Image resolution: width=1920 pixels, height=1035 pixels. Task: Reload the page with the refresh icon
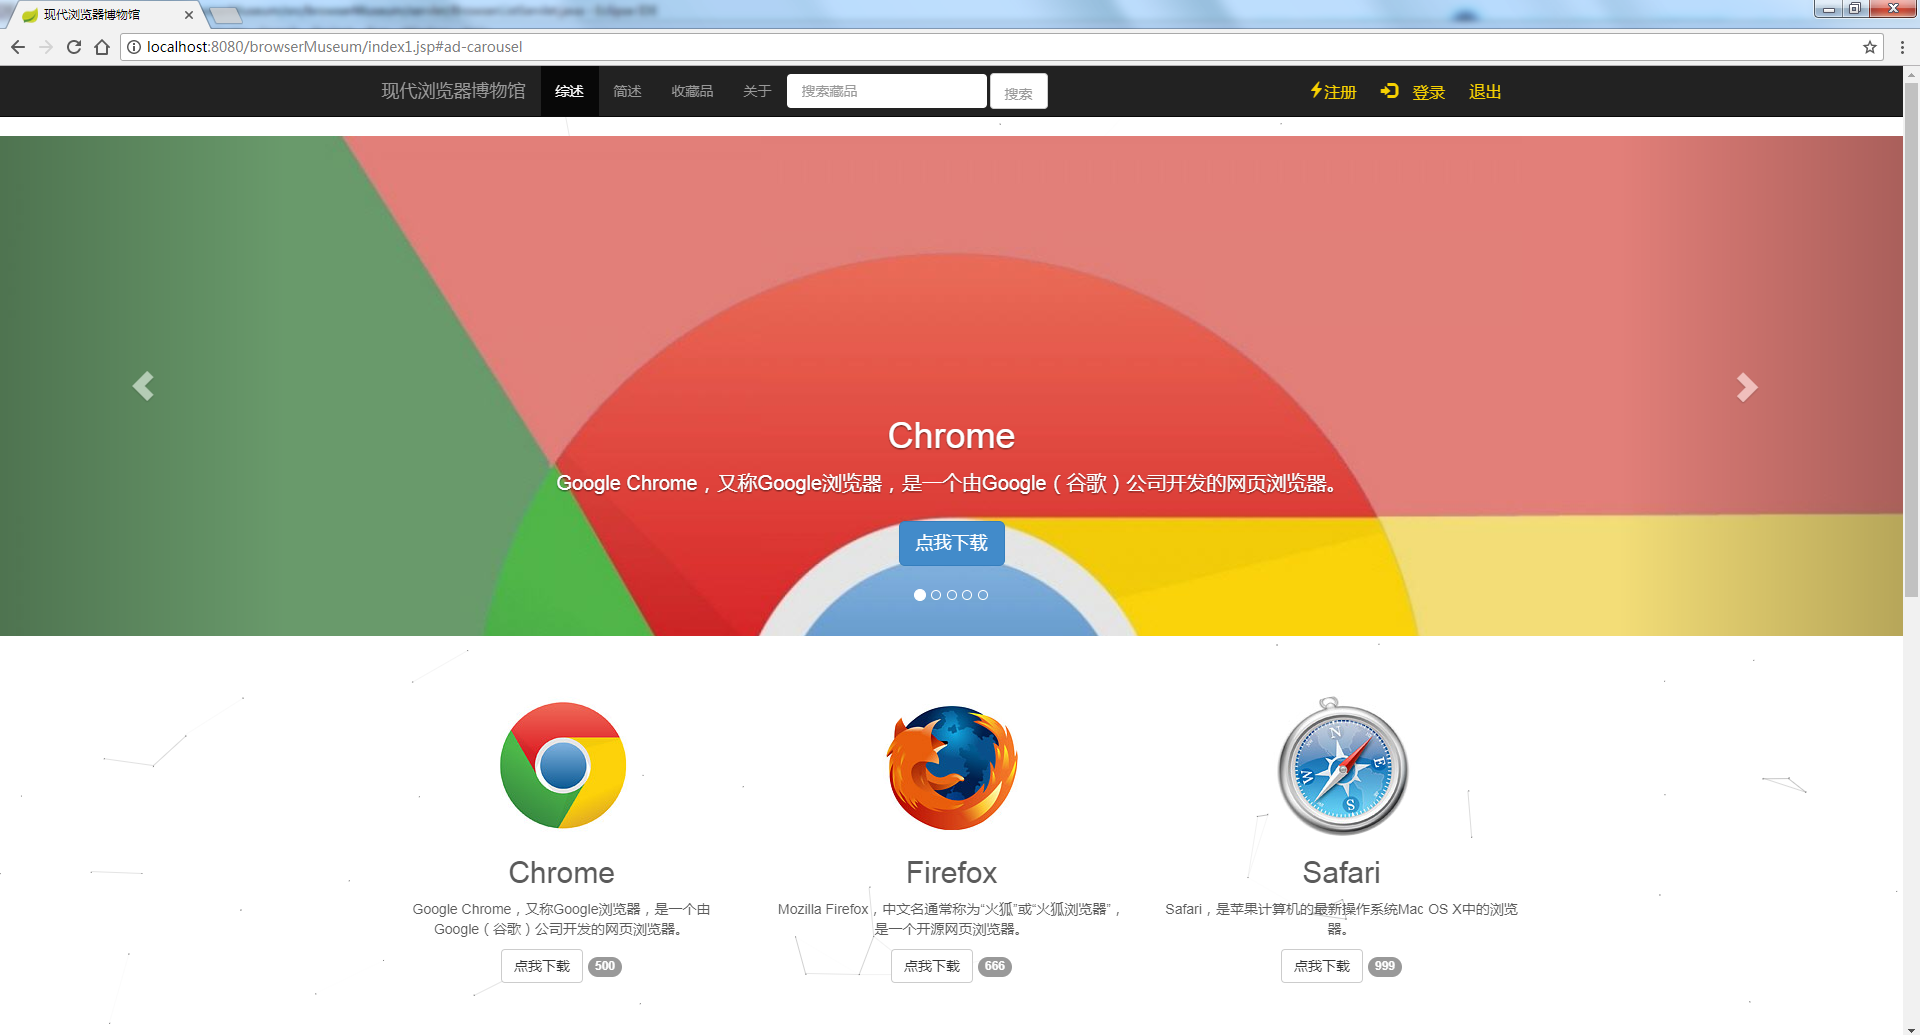(74, 47)
